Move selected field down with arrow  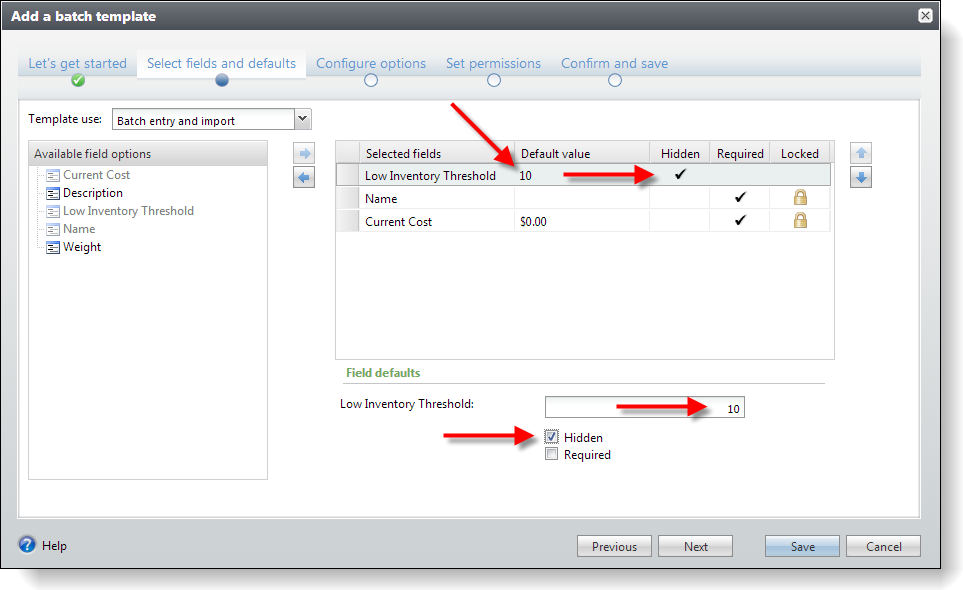861,177
